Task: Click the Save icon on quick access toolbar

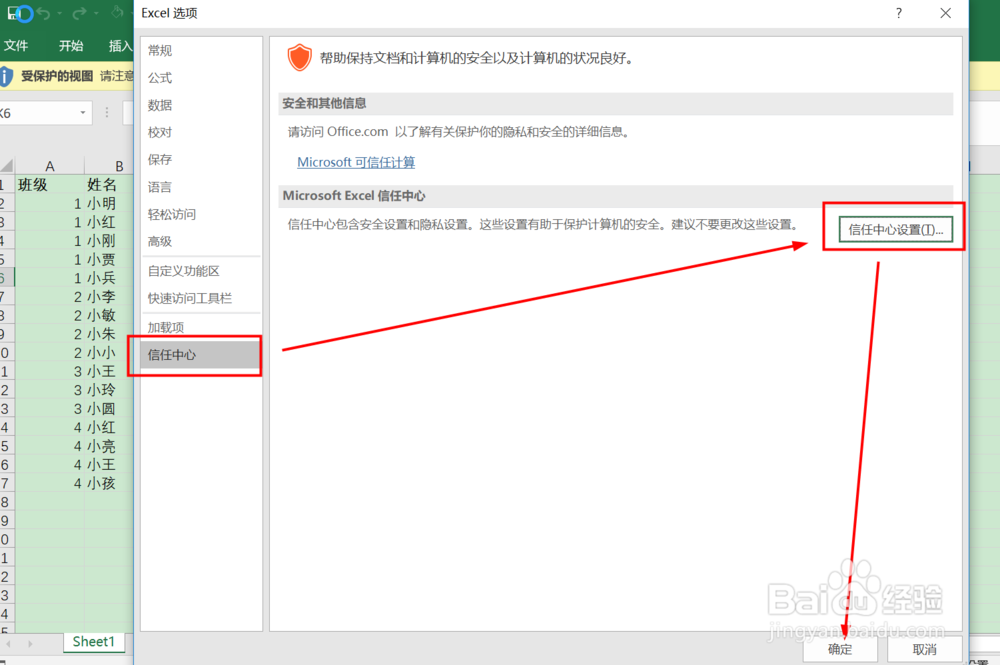Action: point(13,13)
